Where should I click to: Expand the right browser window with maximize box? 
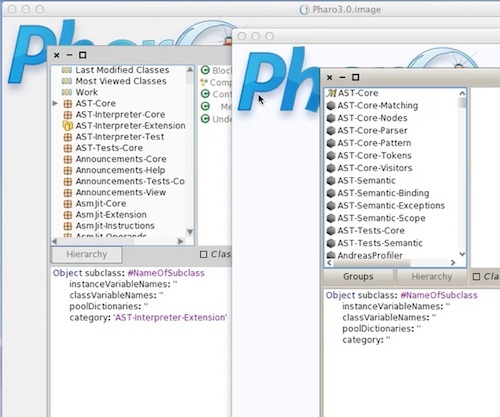coord(356,77)
